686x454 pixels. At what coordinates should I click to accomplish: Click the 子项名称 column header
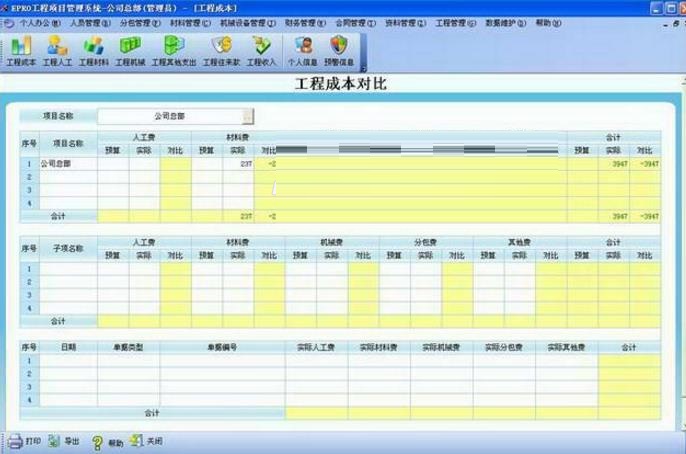(68, 248)
